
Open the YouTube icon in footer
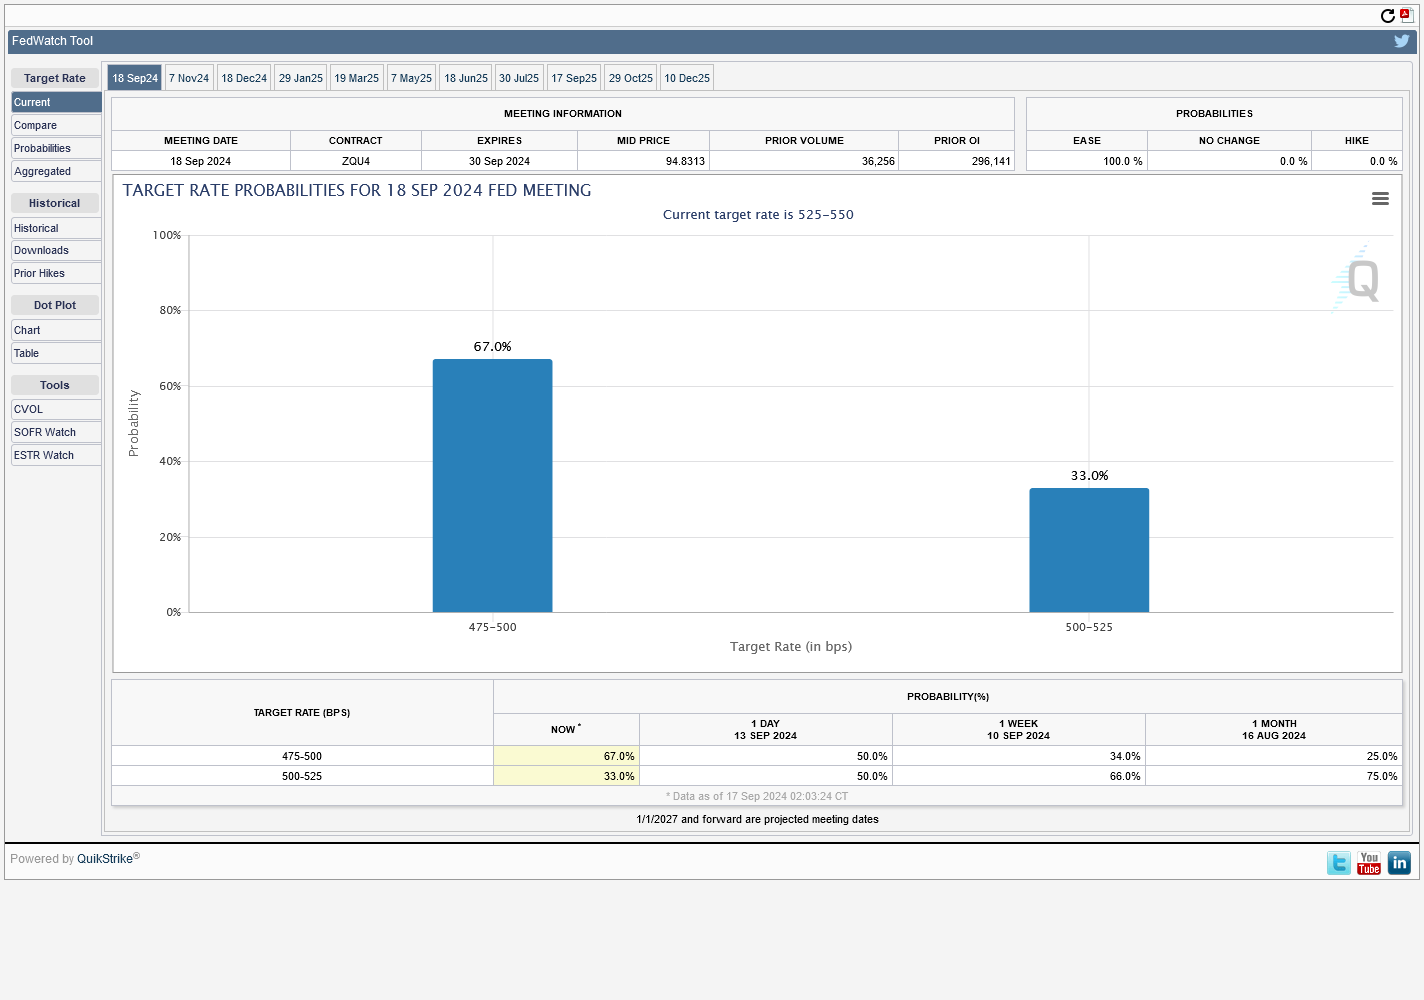point(1369,863)
